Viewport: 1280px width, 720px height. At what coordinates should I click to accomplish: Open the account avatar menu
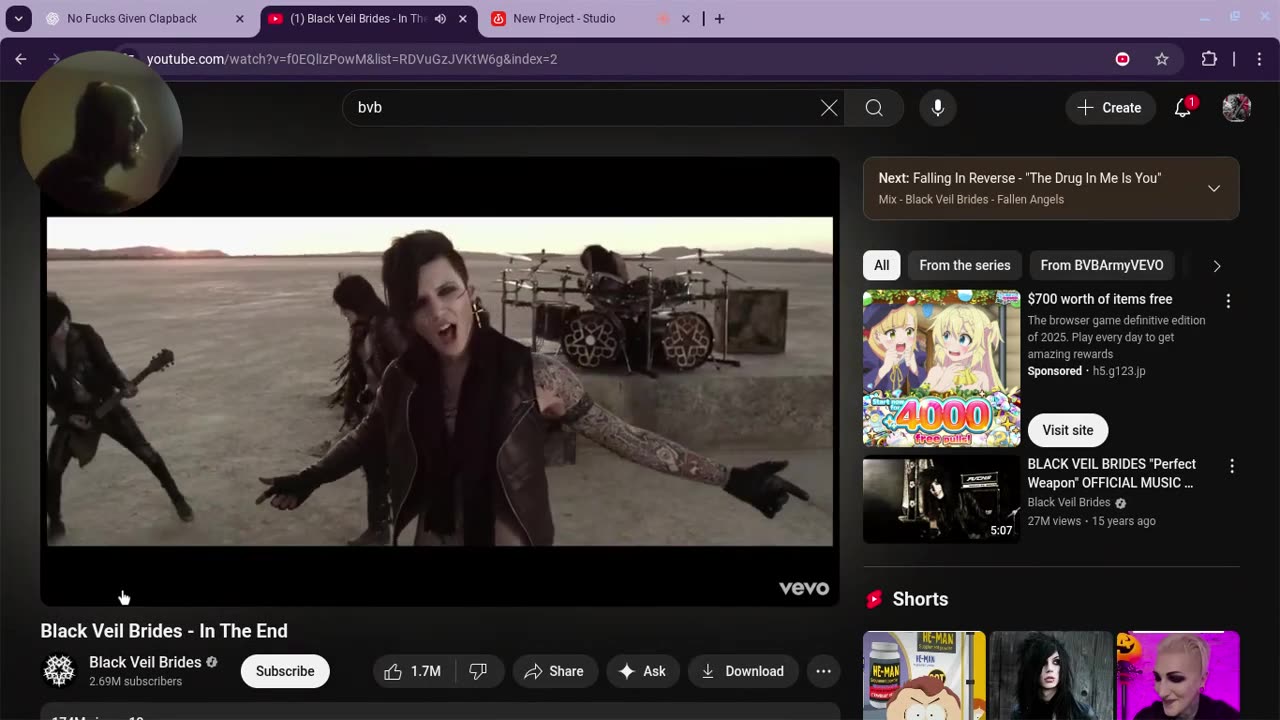point(1237,107)
